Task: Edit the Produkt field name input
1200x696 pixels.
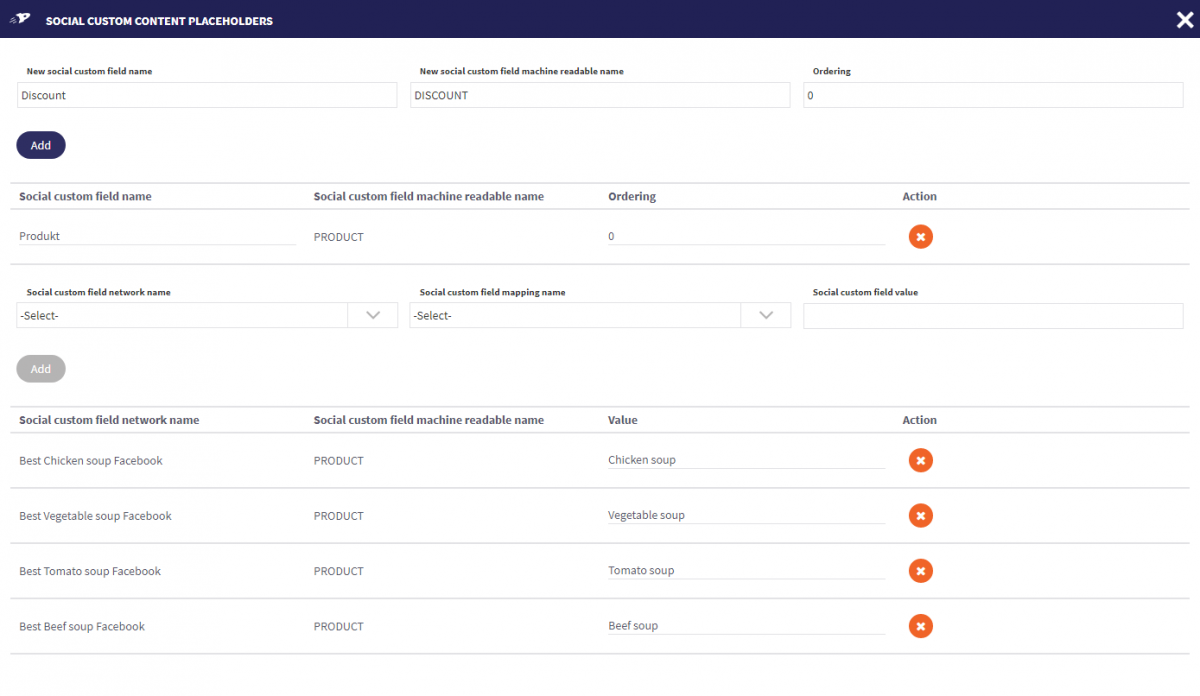Action: [x=157, y=237]
